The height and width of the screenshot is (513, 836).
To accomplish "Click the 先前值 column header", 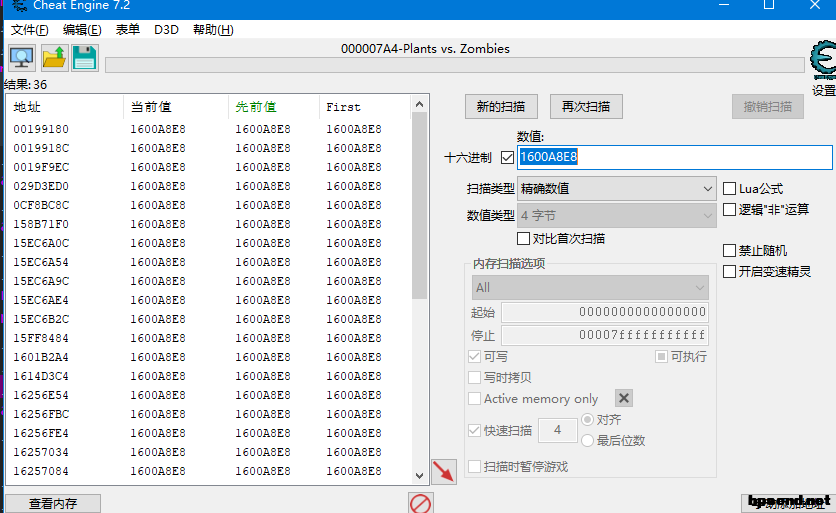I will point(274,107).
